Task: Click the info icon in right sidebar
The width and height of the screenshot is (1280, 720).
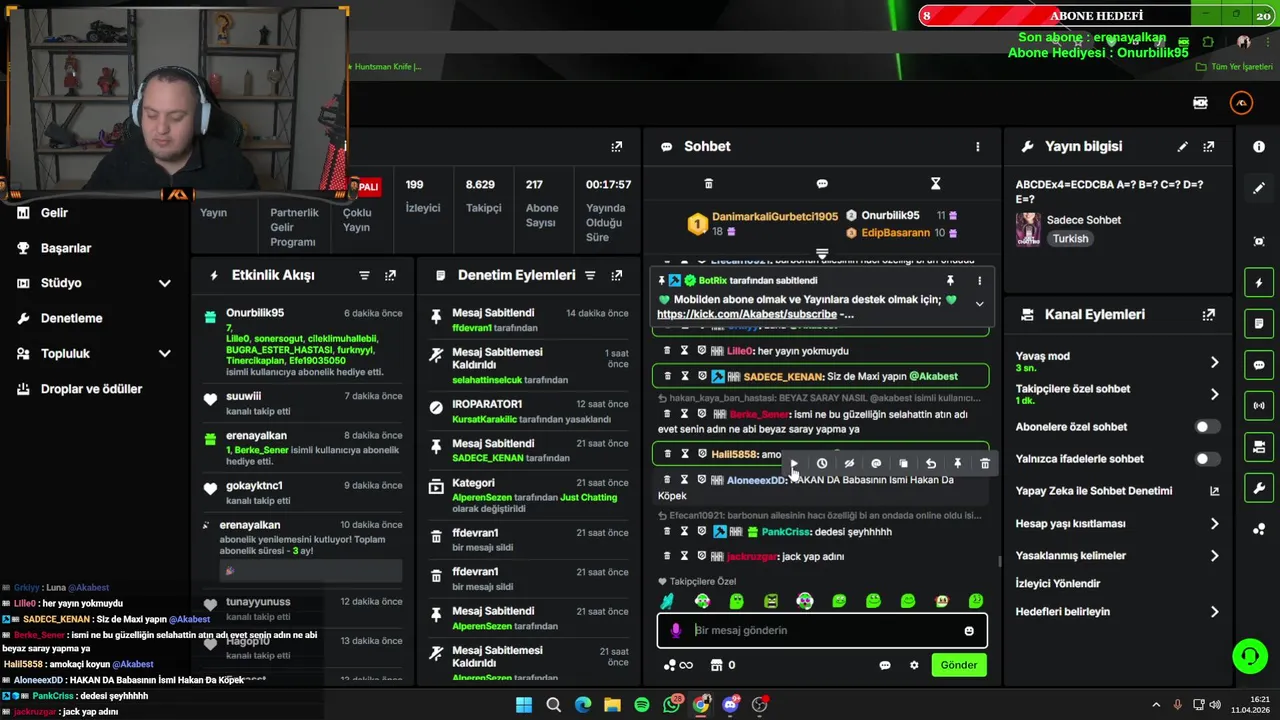Action: point(1259,147)
